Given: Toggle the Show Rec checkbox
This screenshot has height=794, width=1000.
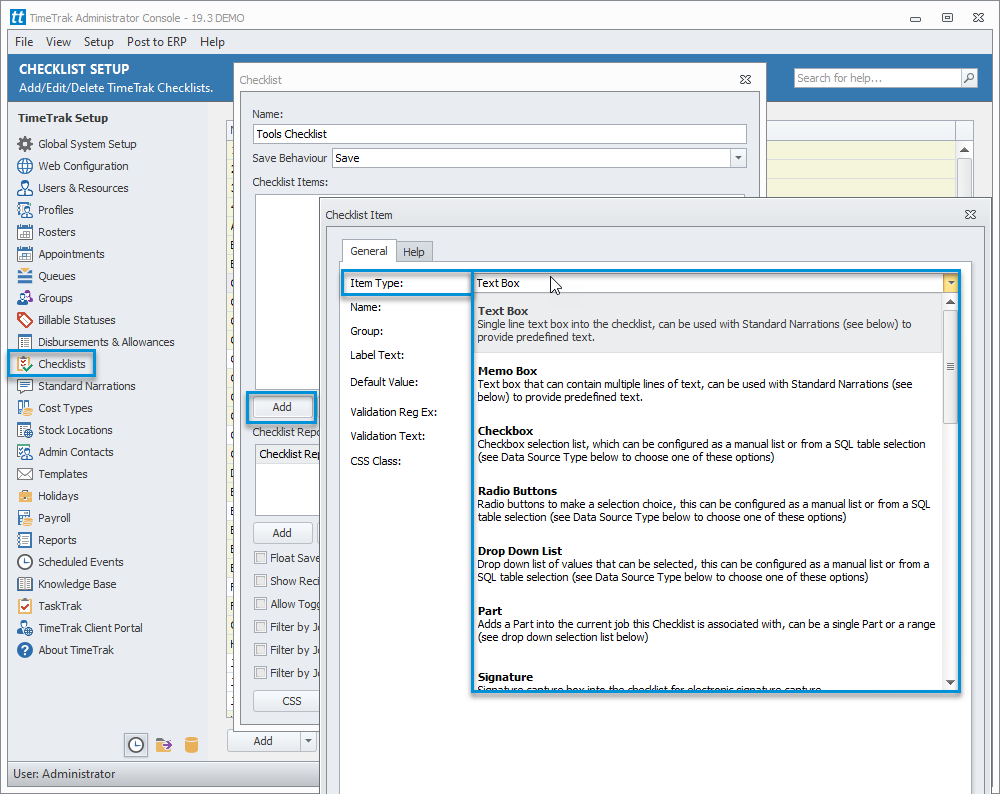Looking at the screenshot, I should [260, 581].
